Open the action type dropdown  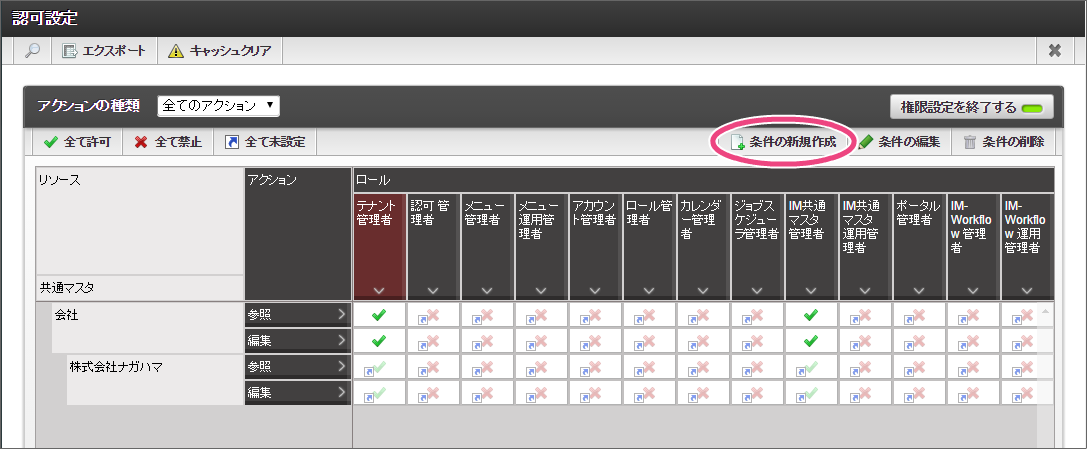click(219, 105)
